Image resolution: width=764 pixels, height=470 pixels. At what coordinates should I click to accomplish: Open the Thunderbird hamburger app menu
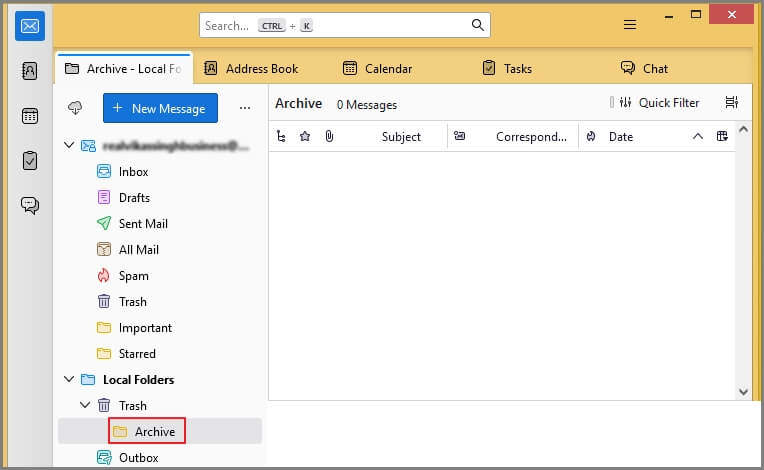(x=630, y=24)
